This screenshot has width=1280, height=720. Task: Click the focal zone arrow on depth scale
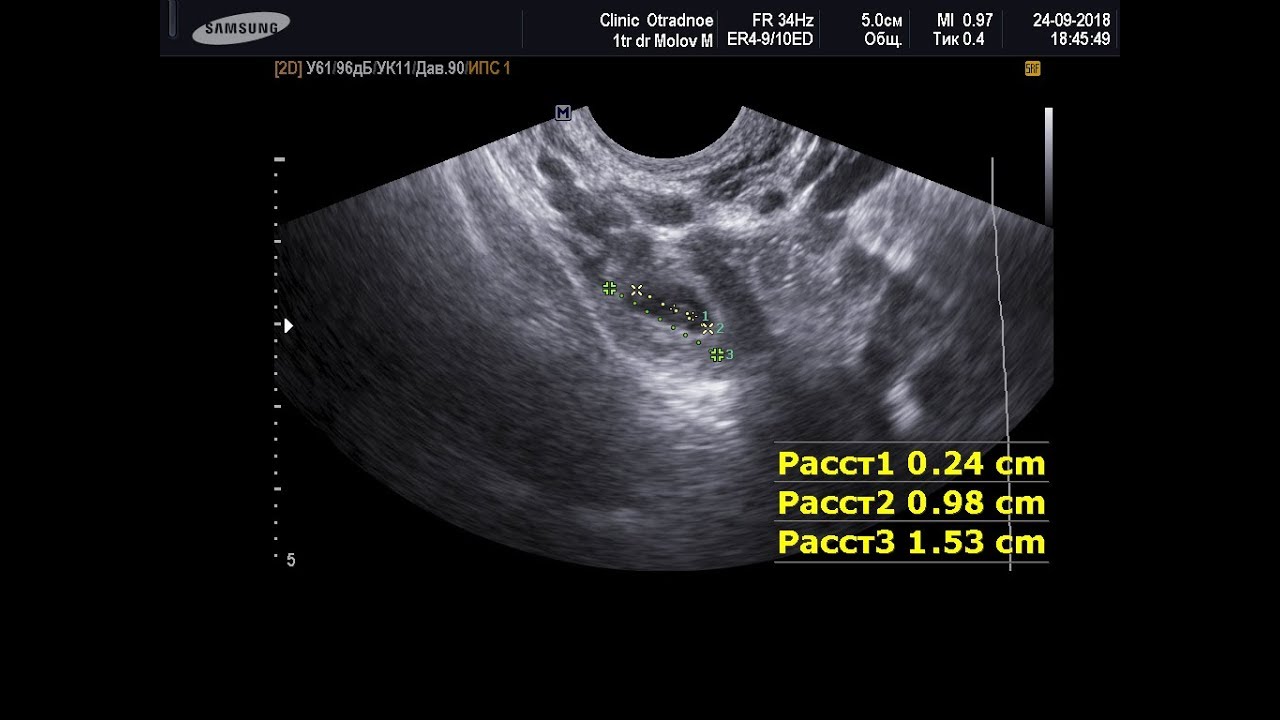(288, 325)
